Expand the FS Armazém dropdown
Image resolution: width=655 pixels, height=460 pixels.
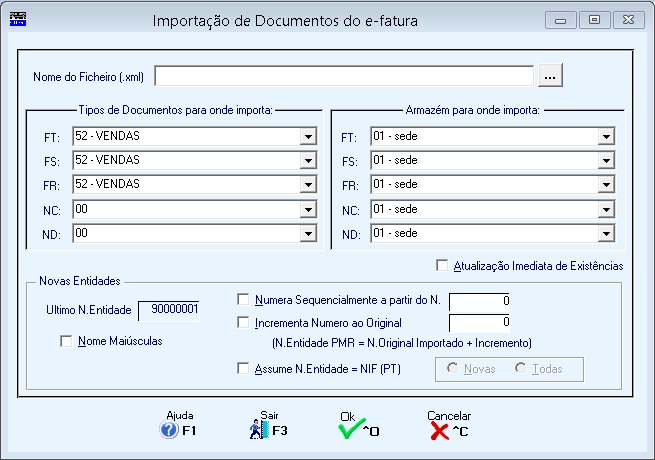tap(606, 160)
